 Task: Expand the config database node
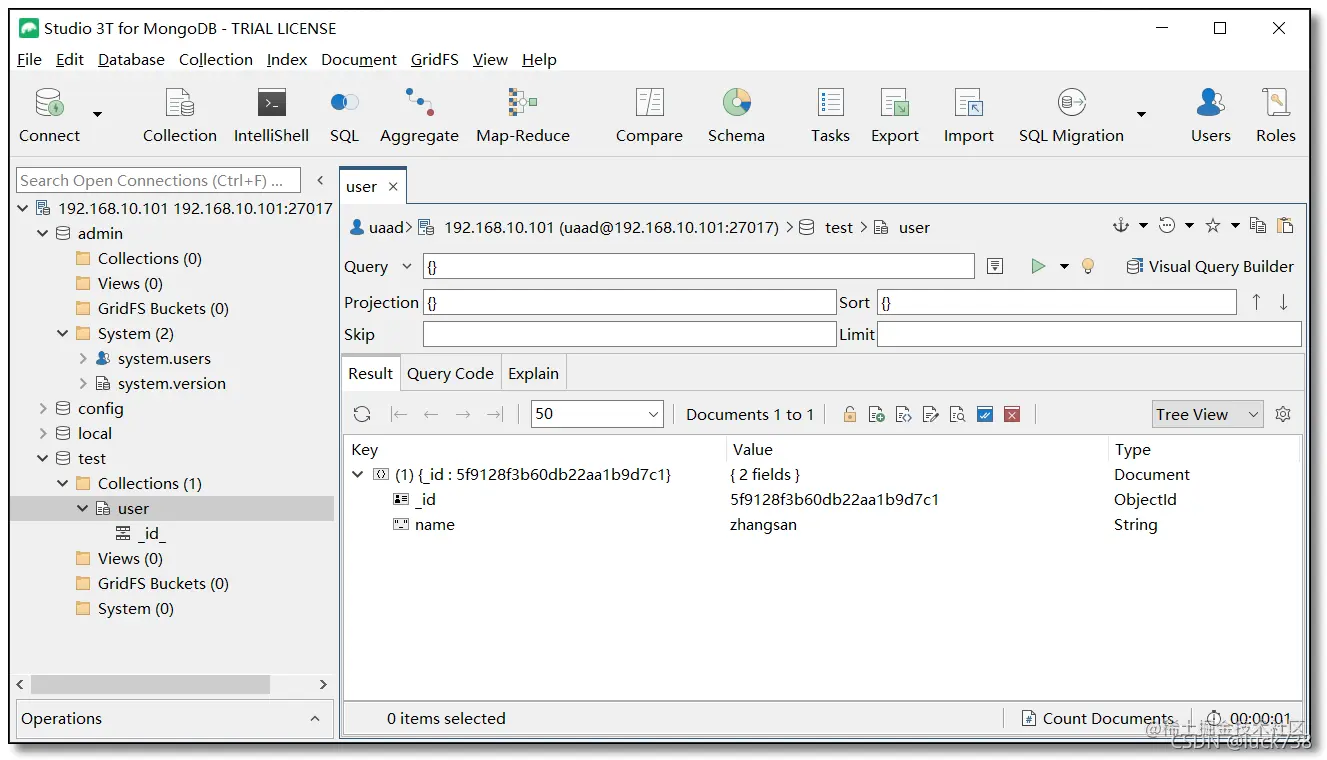pos(42,408)
